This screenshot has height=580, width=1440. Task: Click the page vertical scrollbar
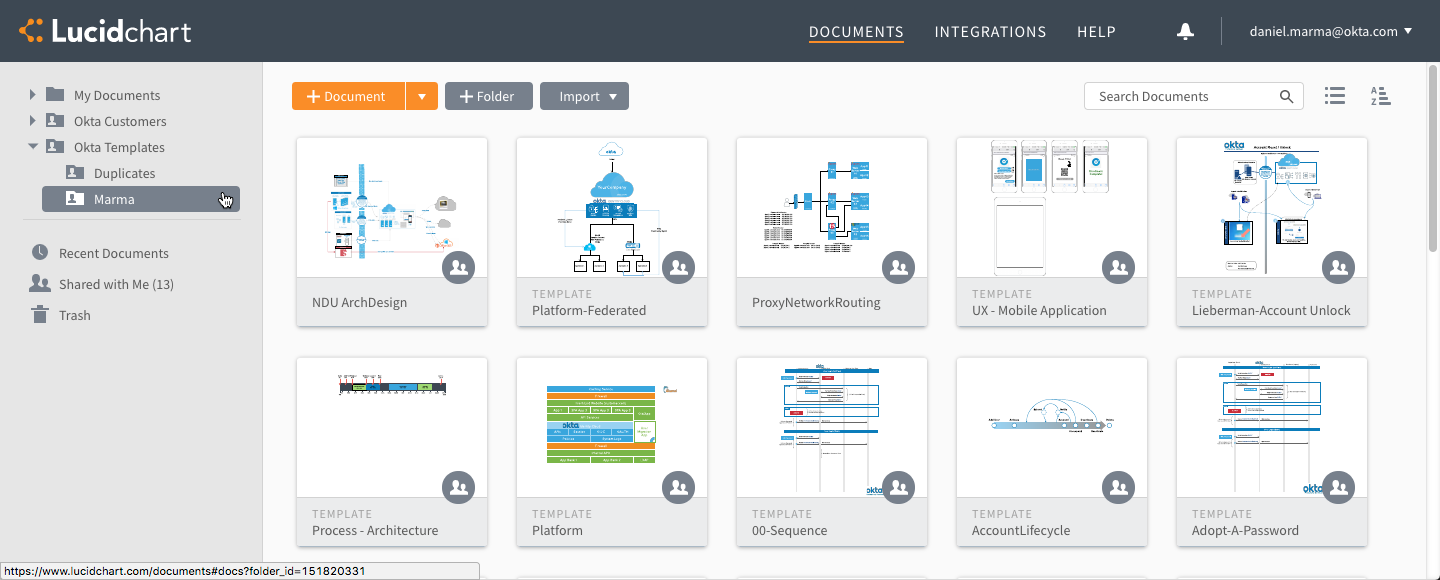tap(1434, 160)
